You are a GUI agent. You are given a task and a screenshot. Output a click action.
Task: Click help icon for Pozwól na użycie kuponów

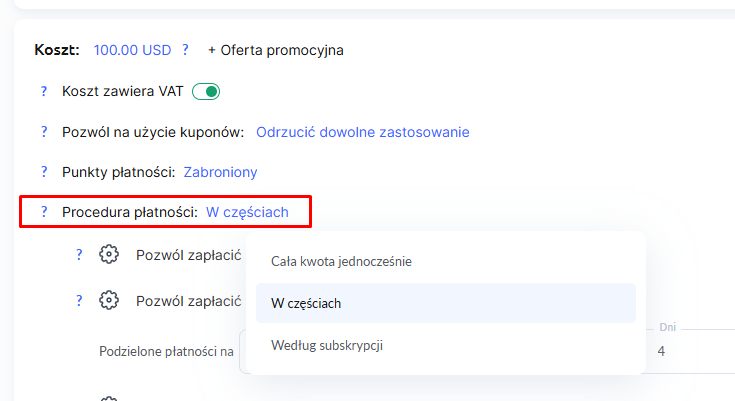44,132
